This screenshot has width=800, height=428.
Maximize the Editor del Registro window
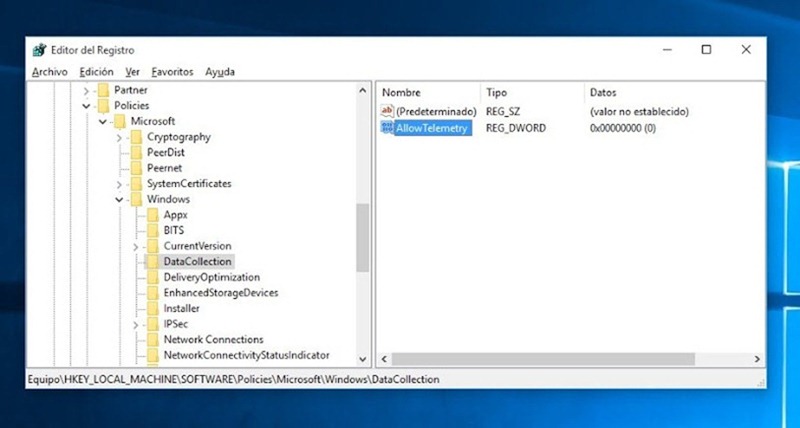pyautogui.click(x=706, y=49)
